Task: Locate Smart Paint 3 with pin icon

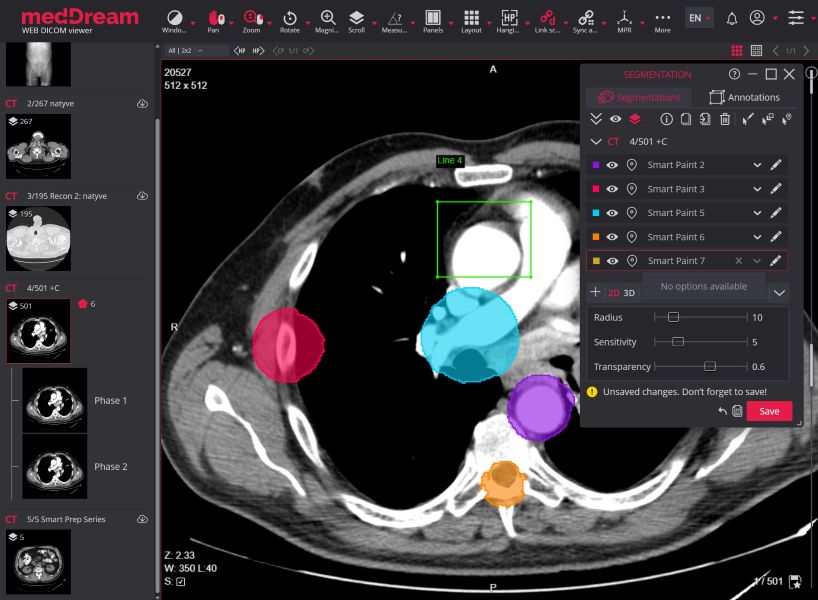Action: pos(631,189)
